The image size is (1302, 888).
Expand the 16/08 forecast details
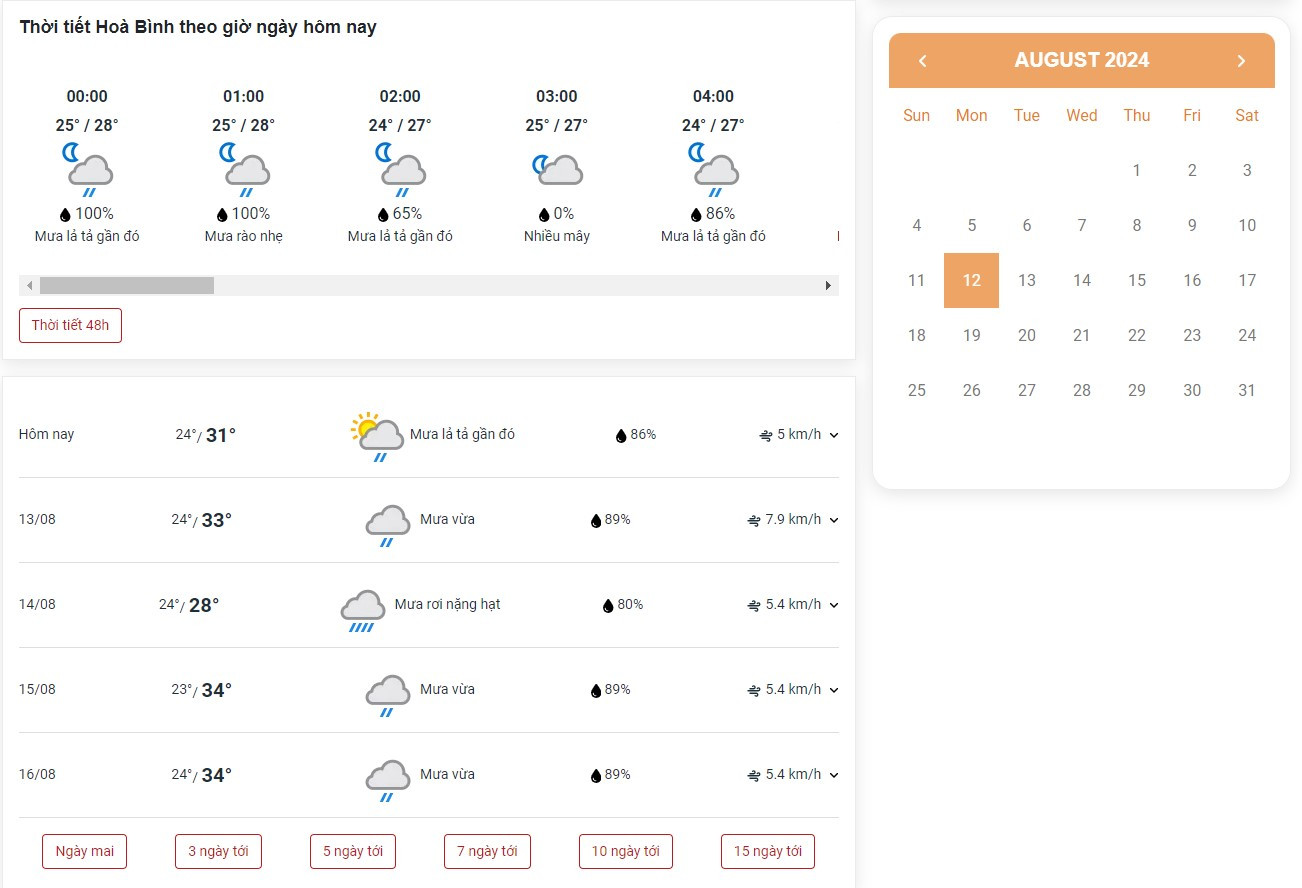pyautogui.click(x=834, y=775)
